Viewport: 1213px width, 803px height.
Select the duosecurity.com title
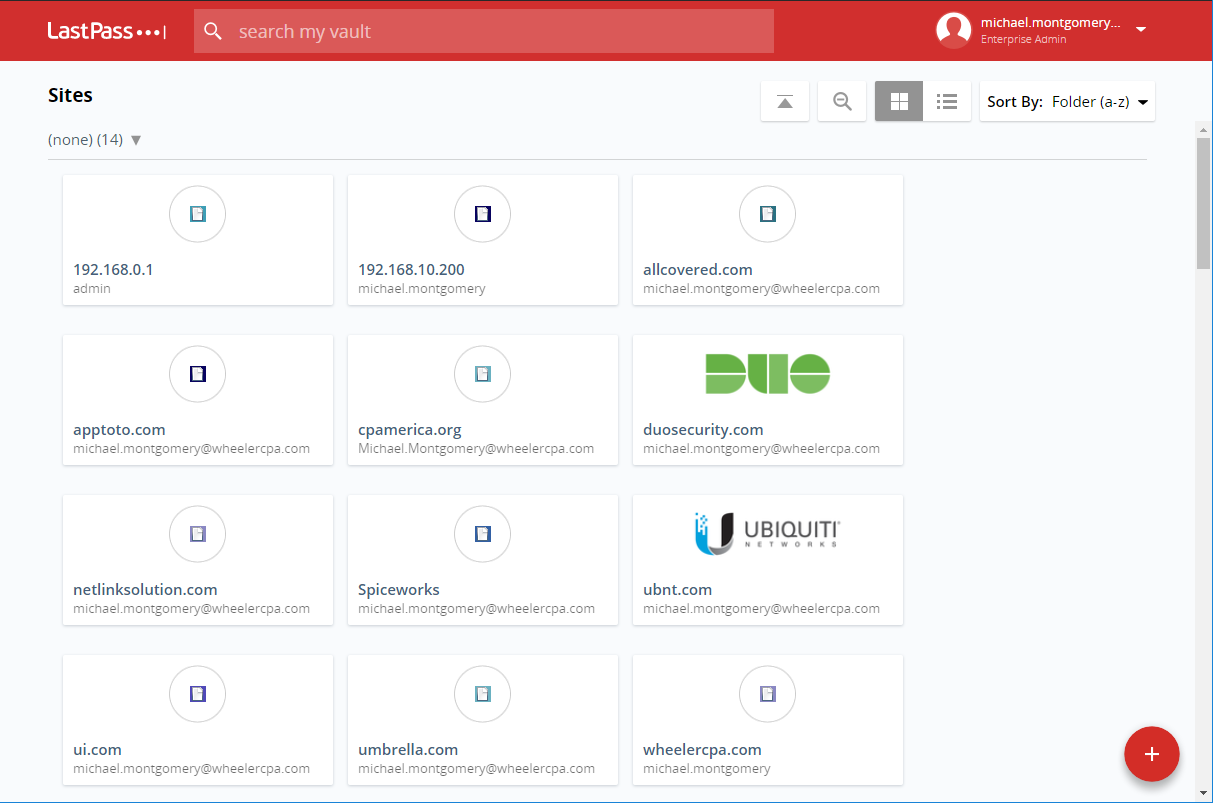click(x=703, y=430)
